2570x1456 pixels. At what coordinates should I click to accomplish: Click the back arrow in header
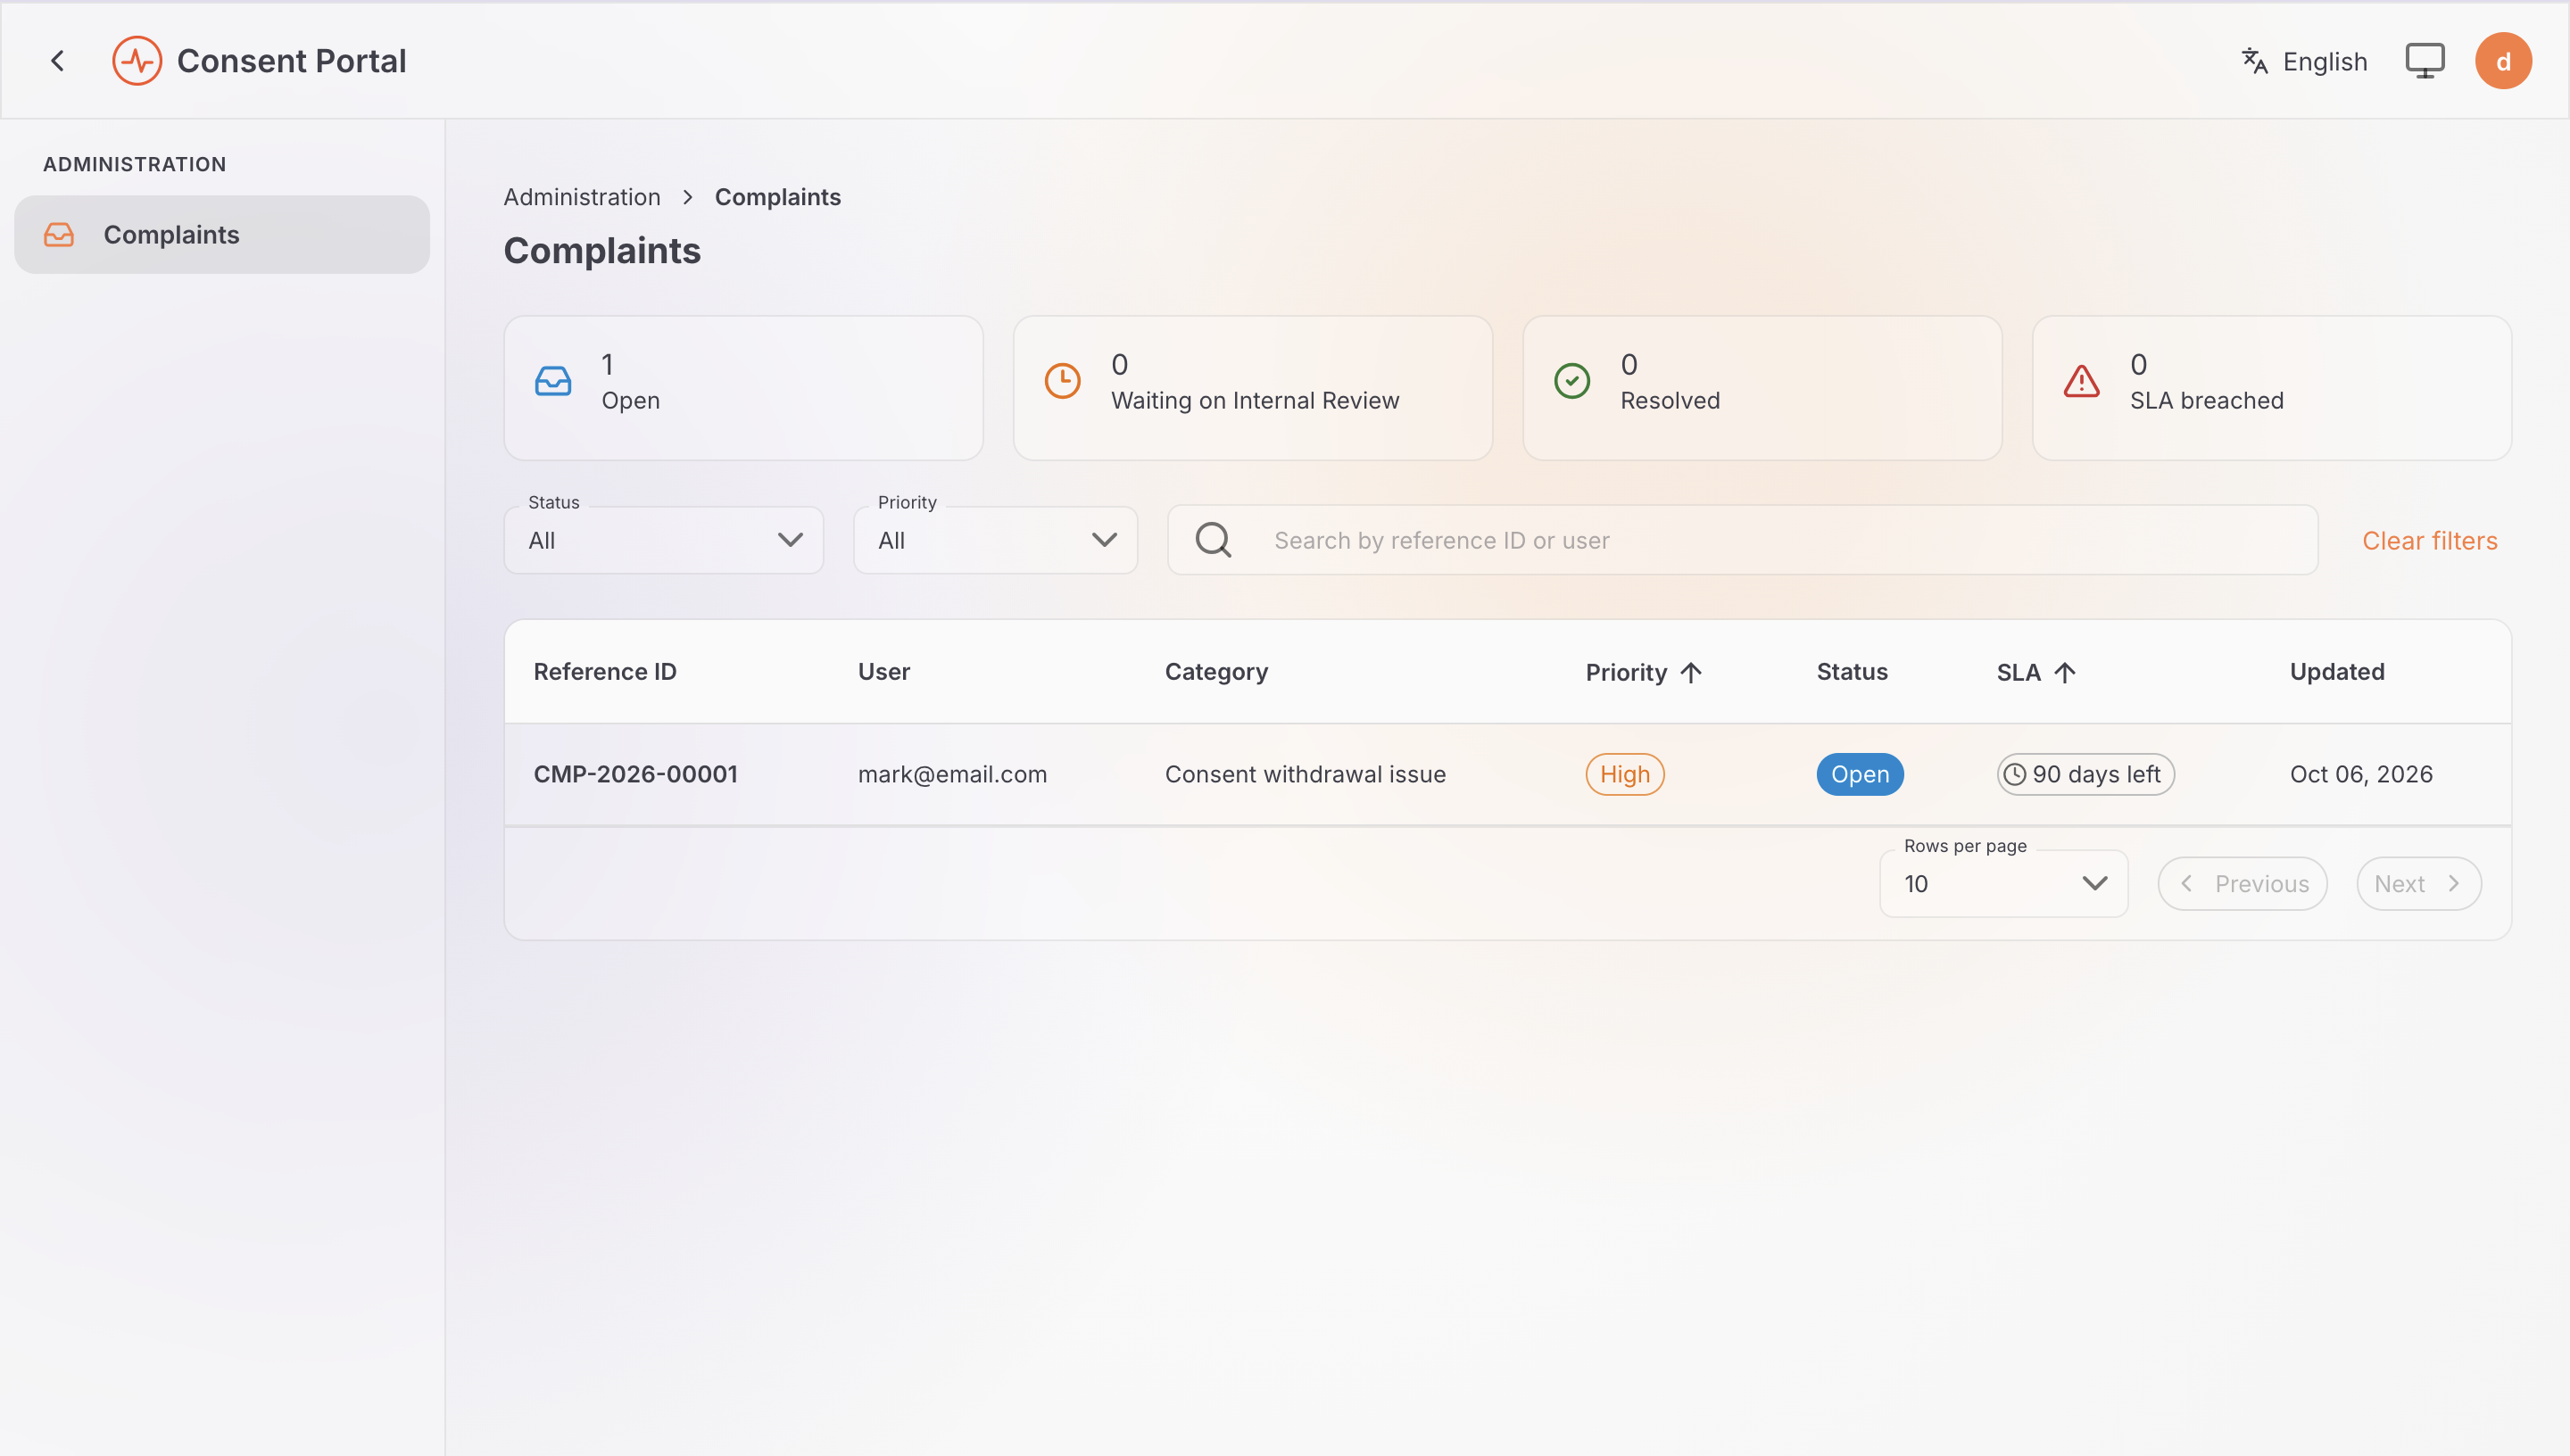(58, 61)
